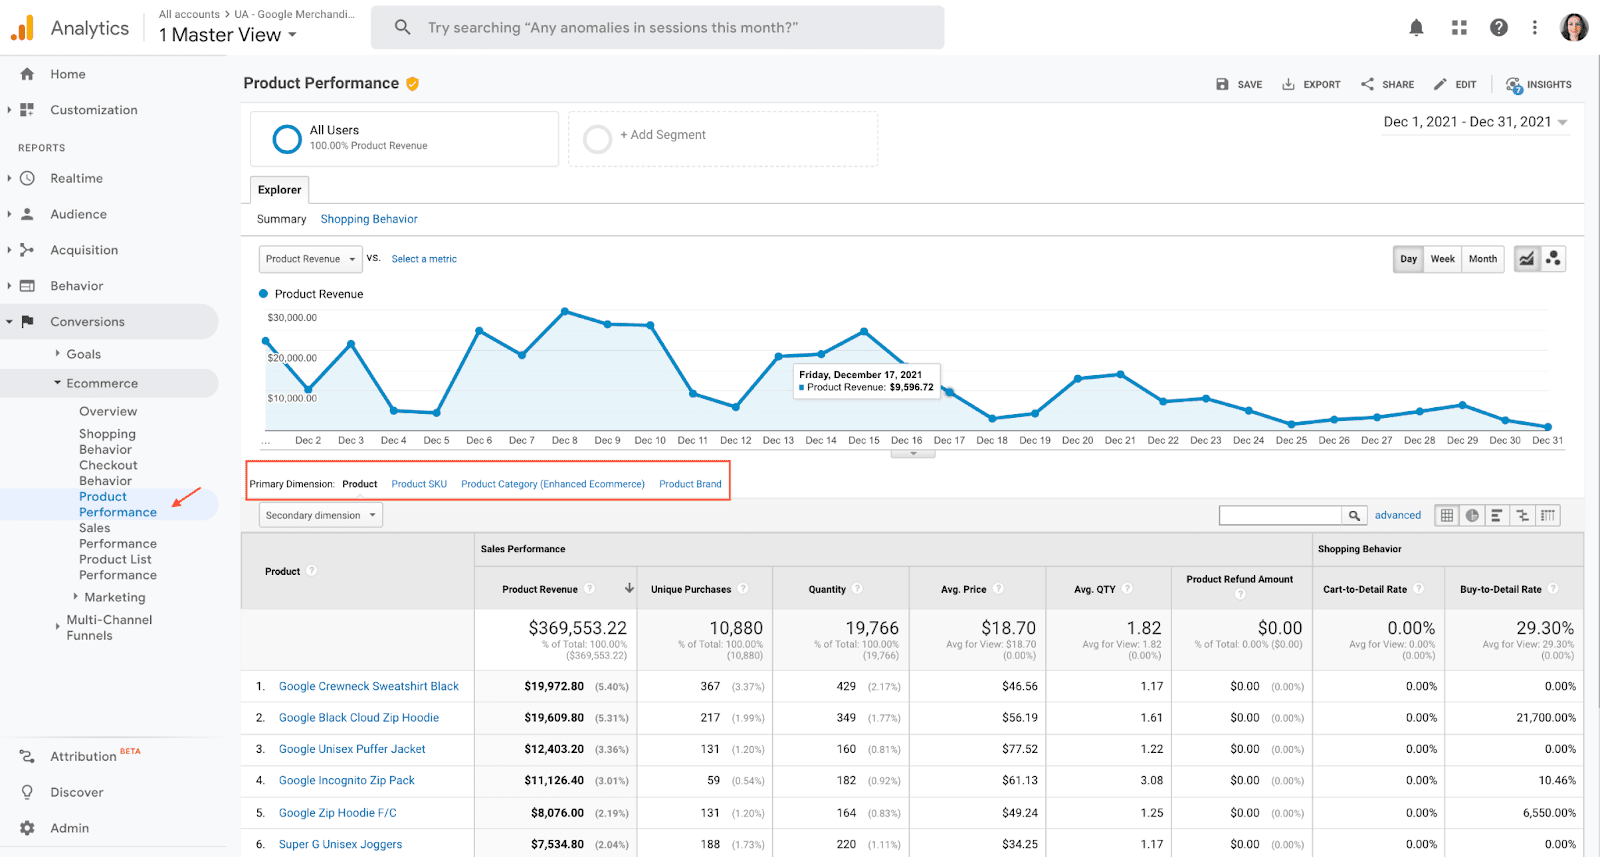Click the table search magnifier button
Image resolution: width=1600 pixels, height=857 pixels.
coord(1354,516)
